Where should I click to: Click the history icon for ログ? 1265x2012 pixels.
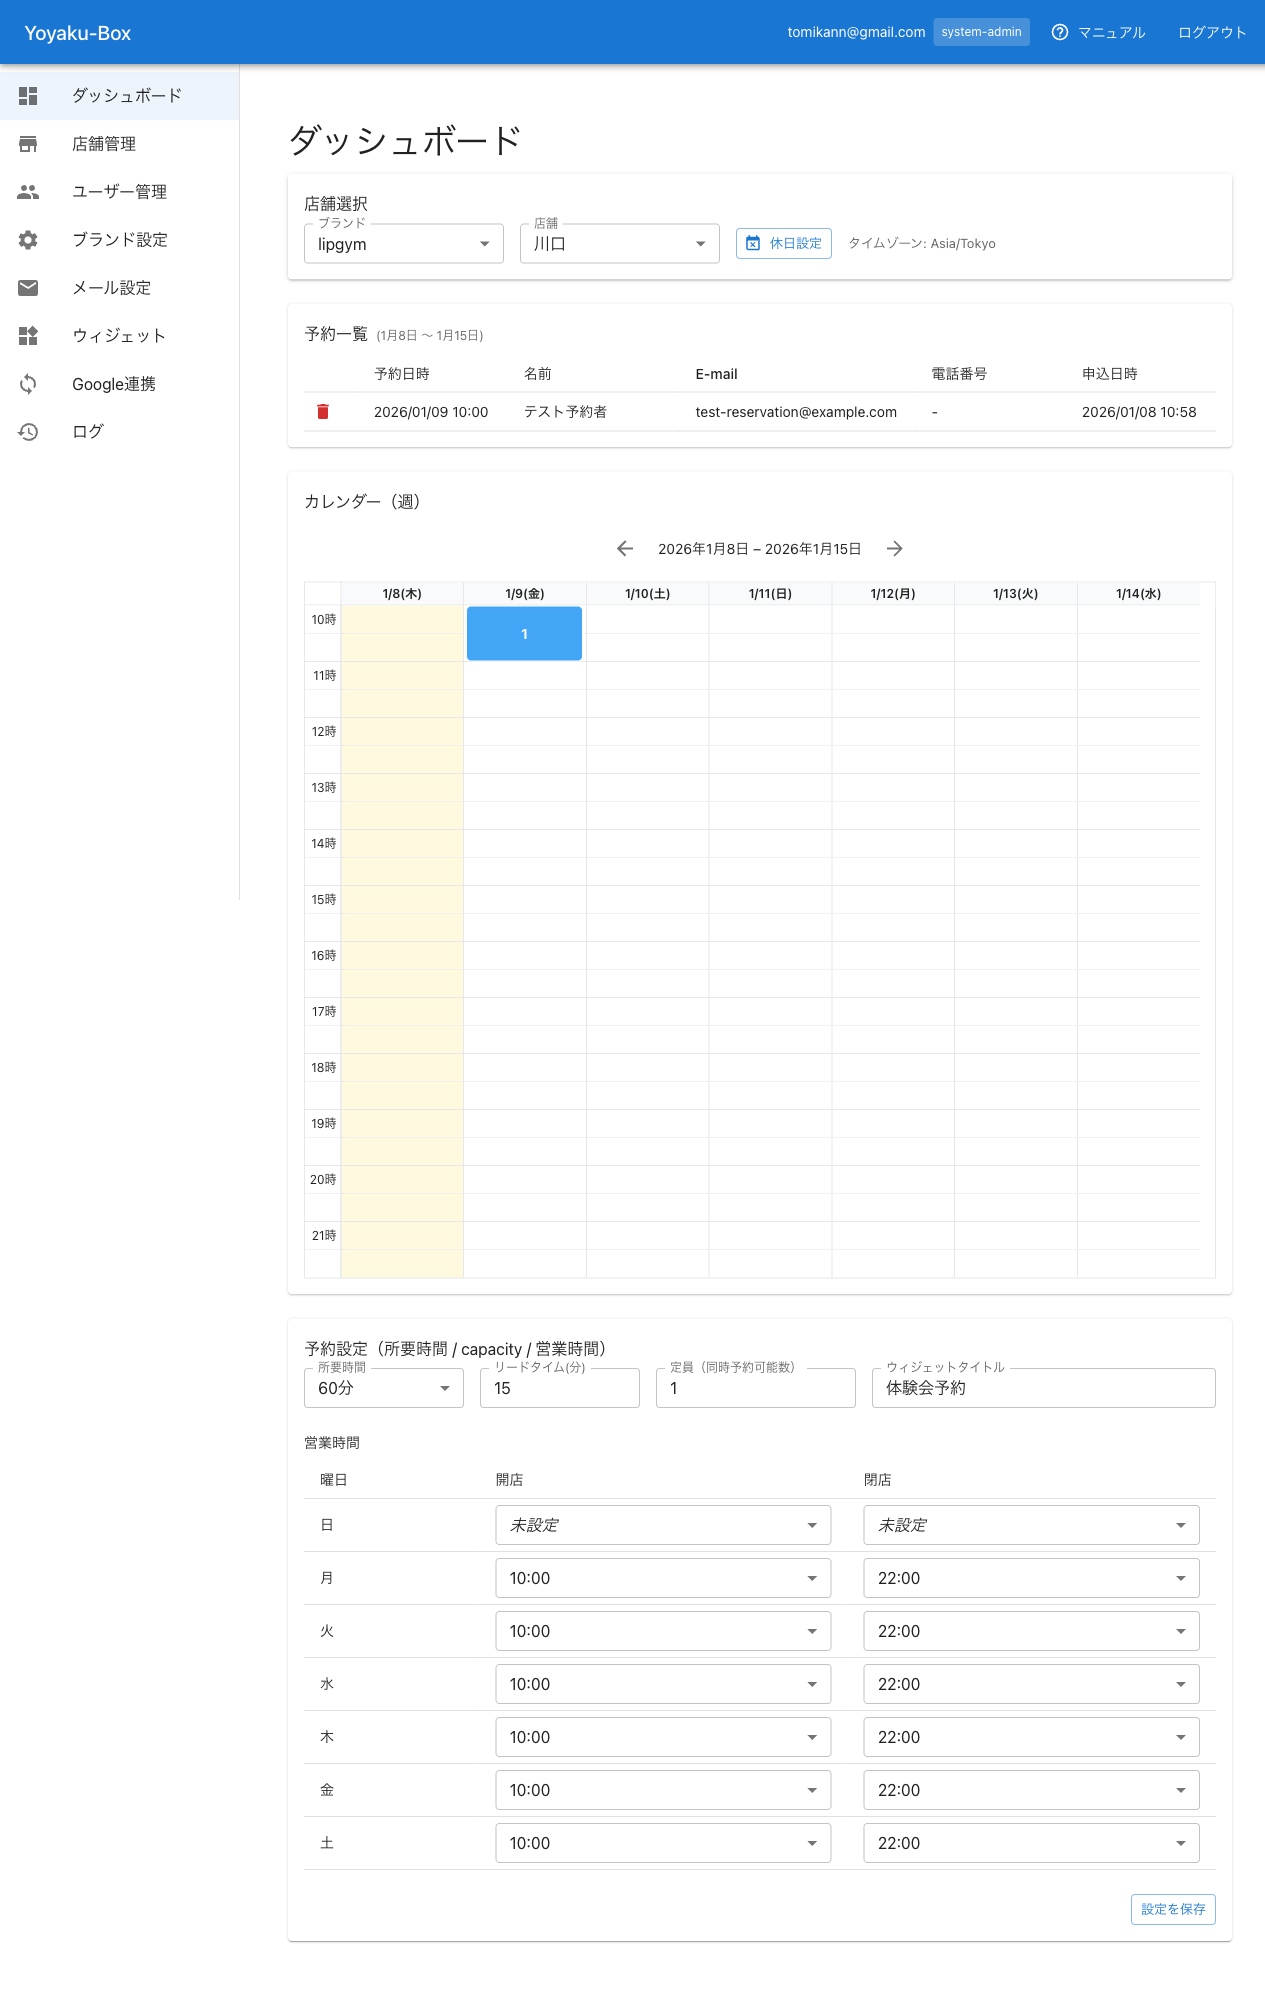[28, 432]
